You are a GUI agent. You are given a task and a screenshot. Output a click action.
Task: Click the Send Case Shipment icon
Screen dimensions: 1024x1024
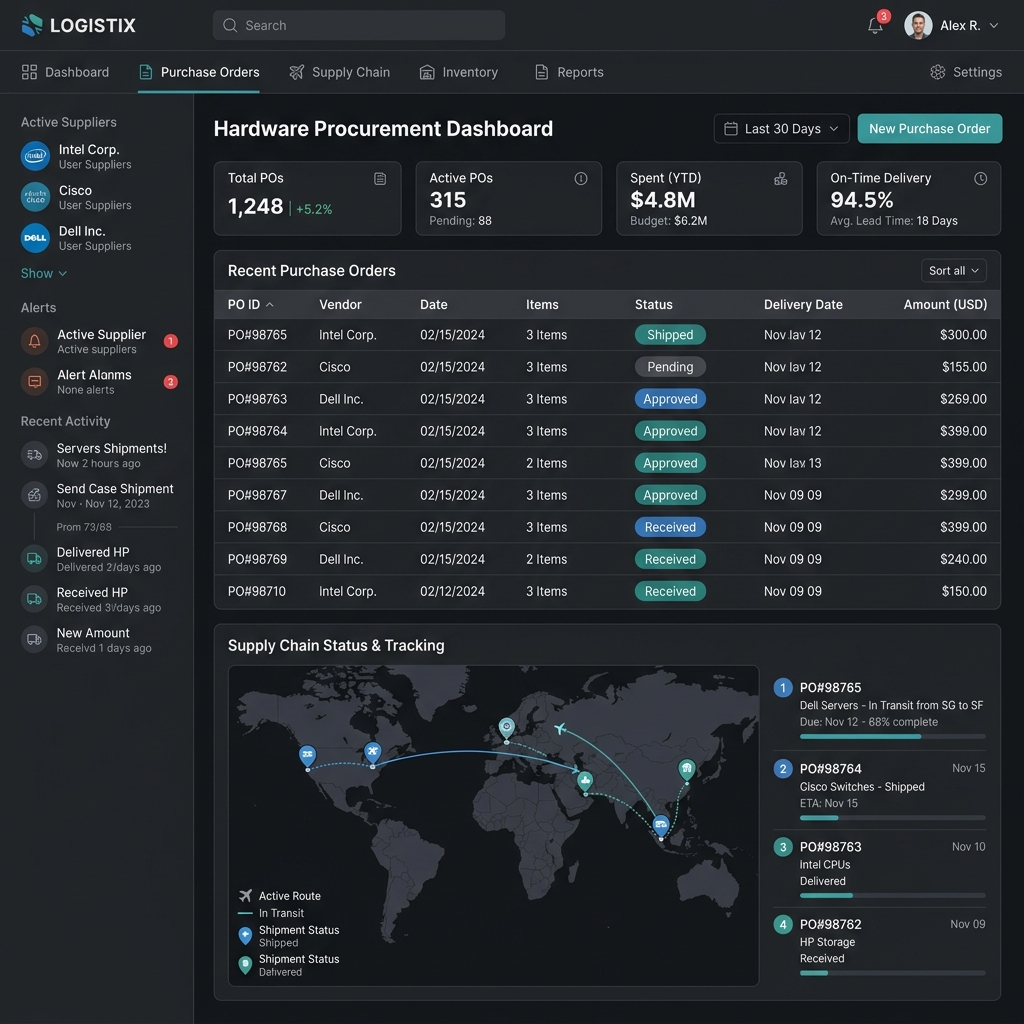(x=35, y=495)
